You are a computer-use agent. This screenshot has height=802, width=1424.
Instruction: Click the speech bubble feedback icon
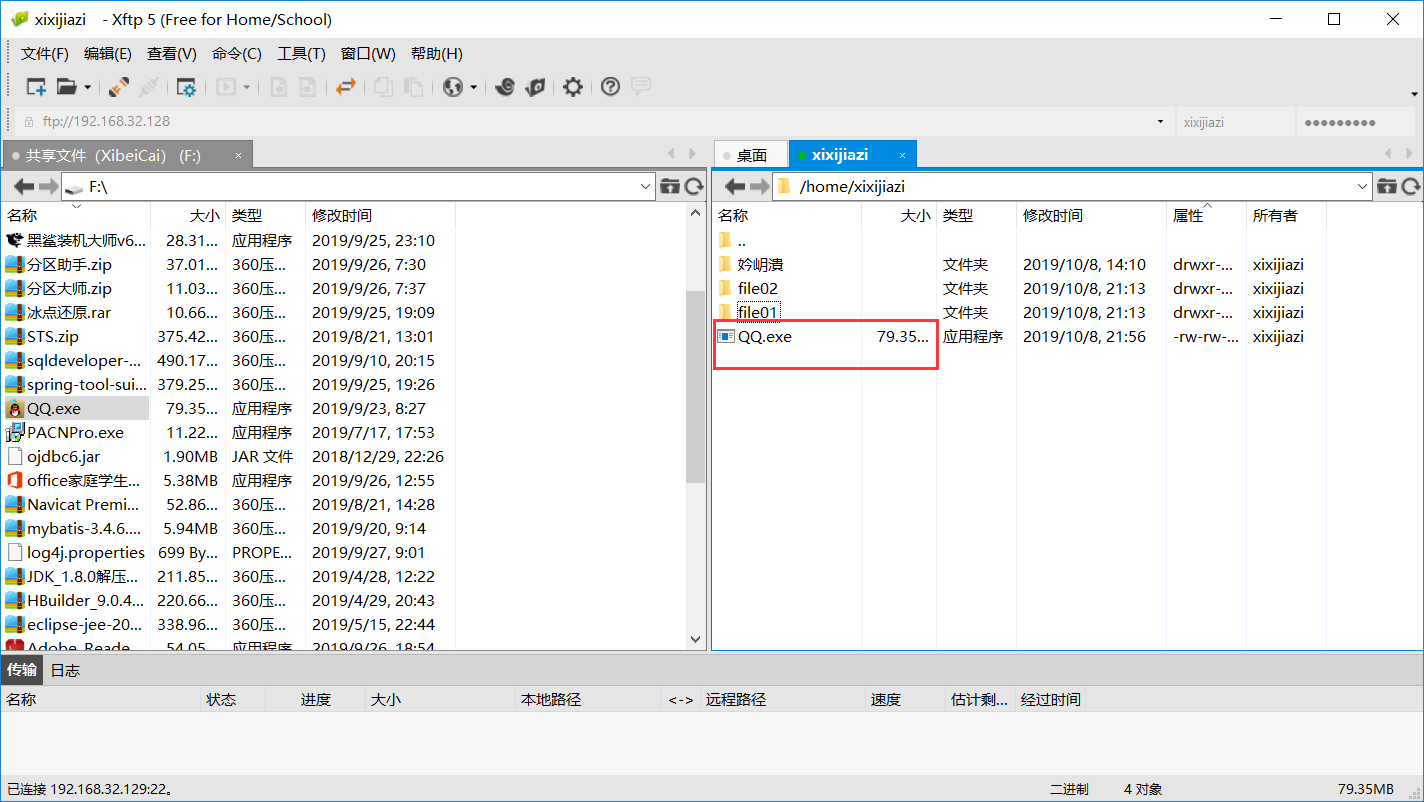[x=641, y=87]
